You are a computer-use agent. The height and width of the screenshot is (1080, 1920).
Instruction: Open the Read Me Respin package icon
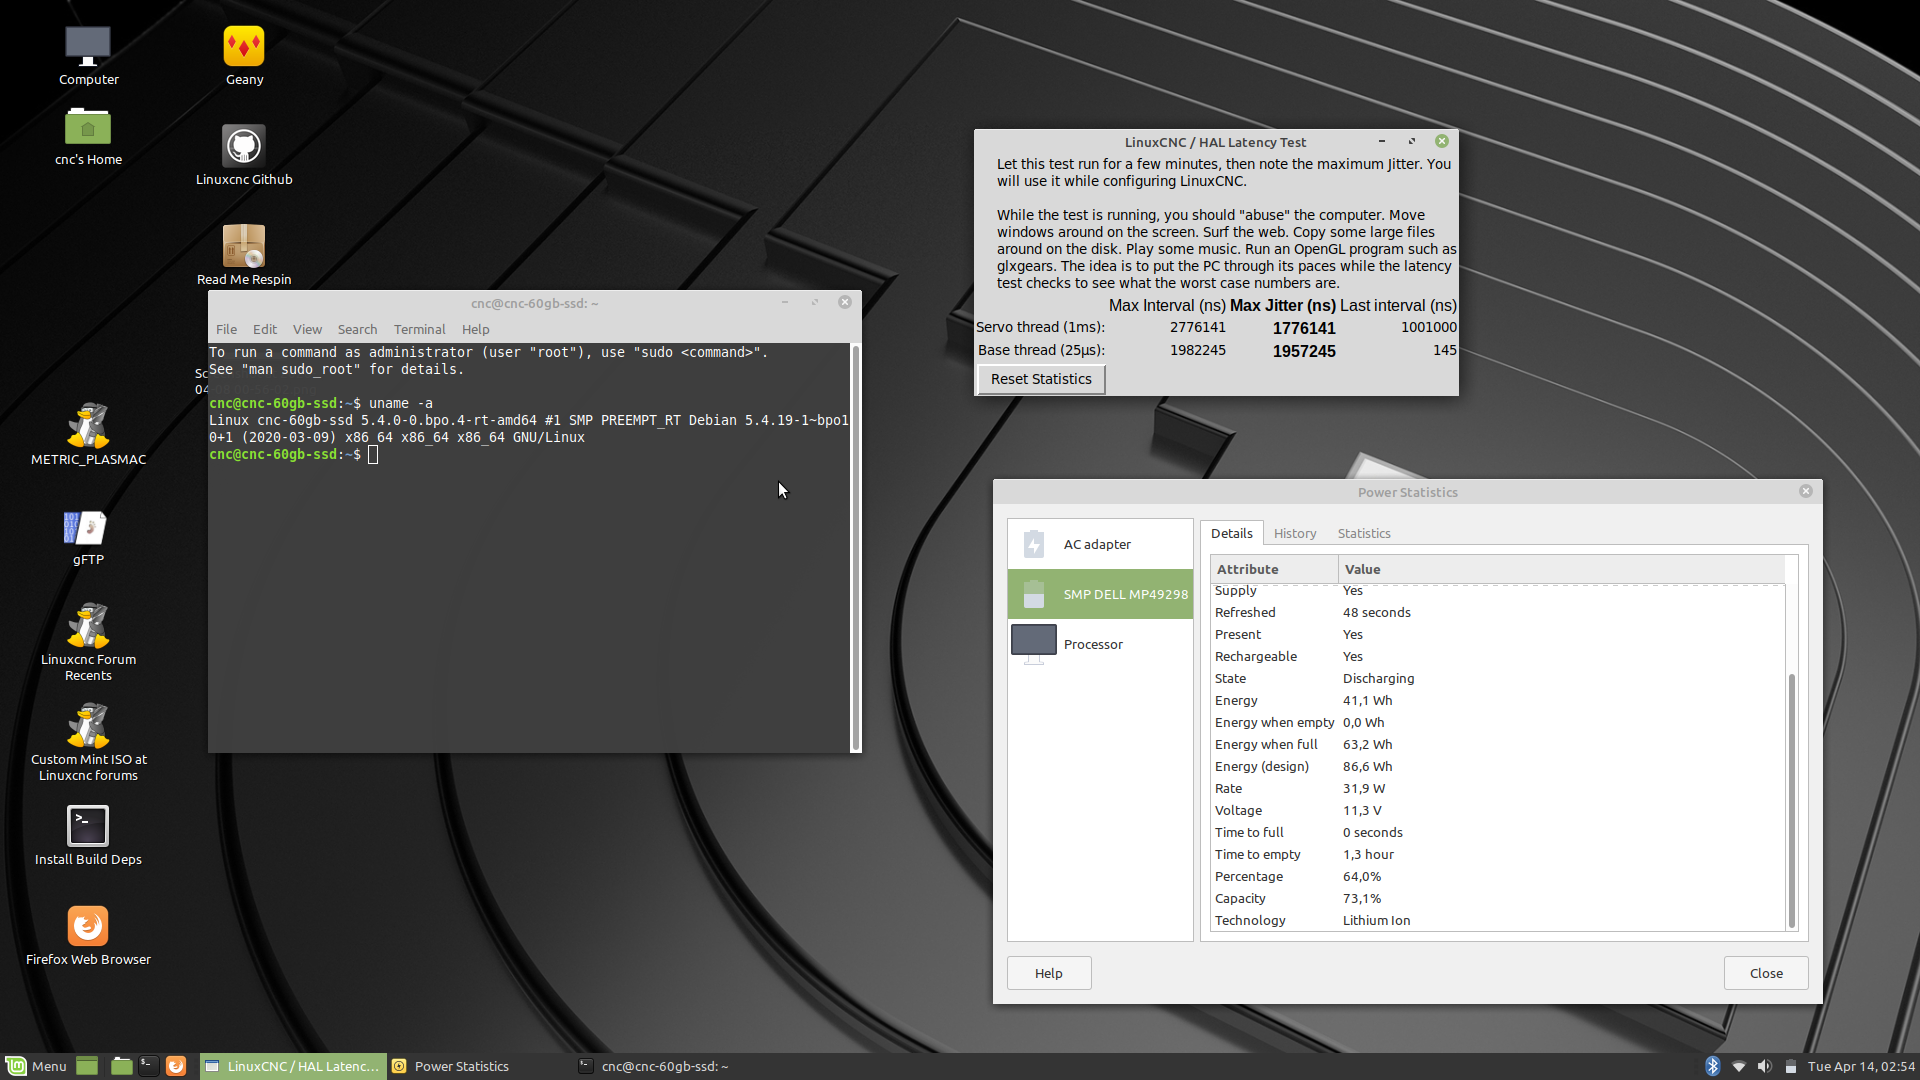coord(244,256)
